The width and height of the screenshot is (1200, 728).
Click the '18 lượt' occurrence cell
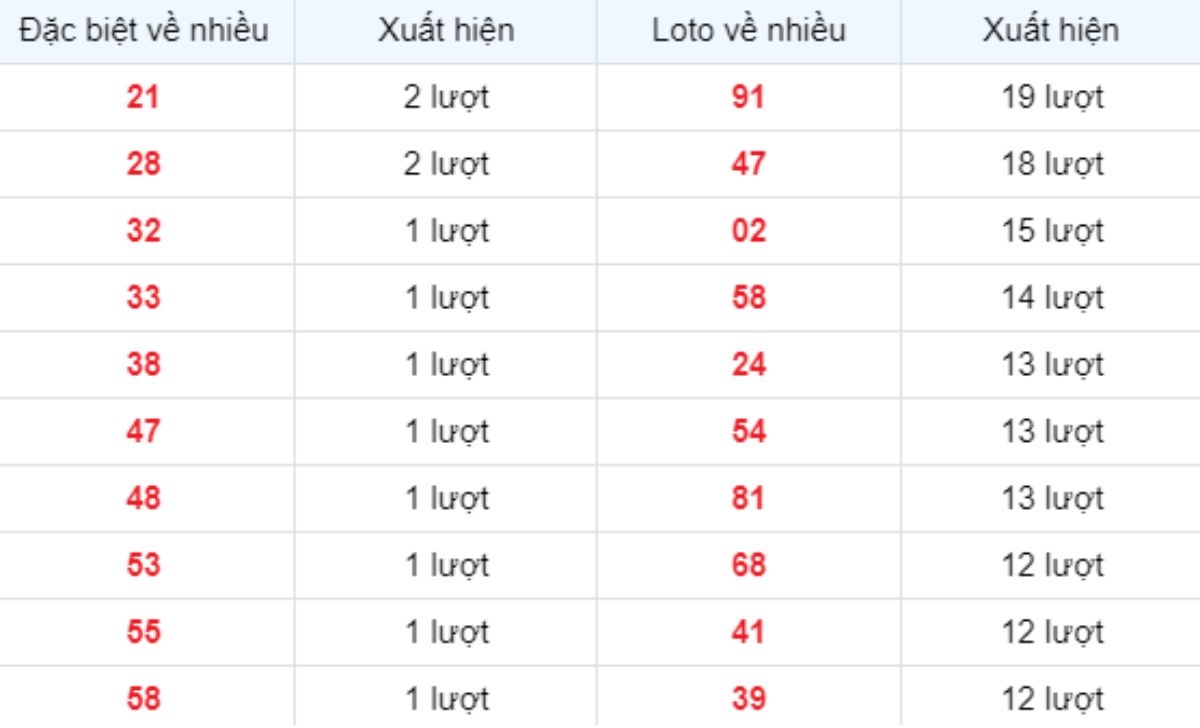point(1053,164)
